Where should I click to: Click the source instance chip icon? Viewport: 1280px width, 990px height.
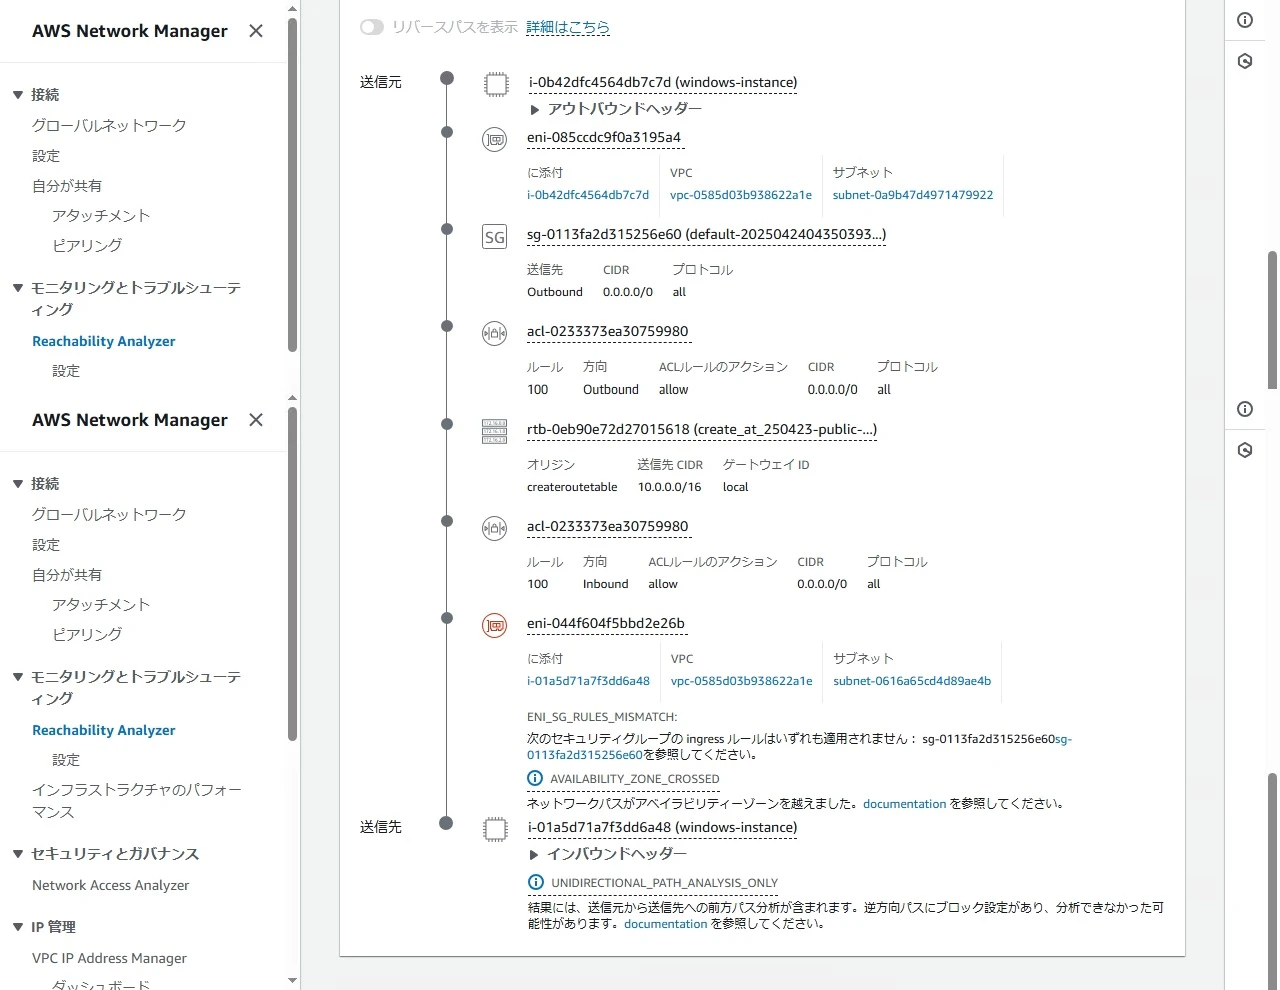click(496, 84)
